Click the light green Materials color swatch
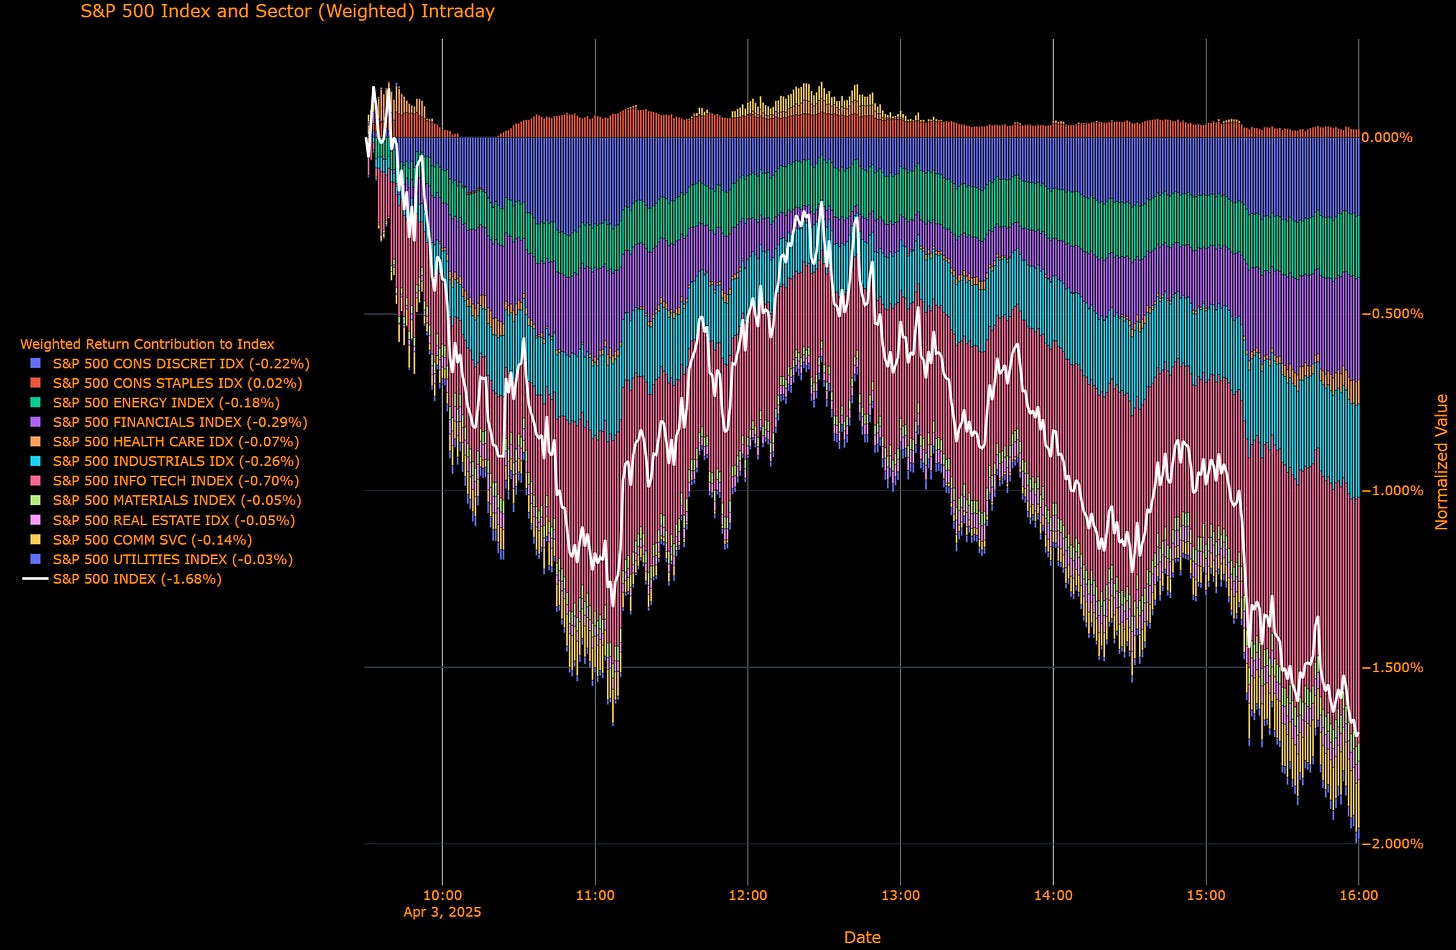This screenshot has width=1456, height=950. coord(36,500)
